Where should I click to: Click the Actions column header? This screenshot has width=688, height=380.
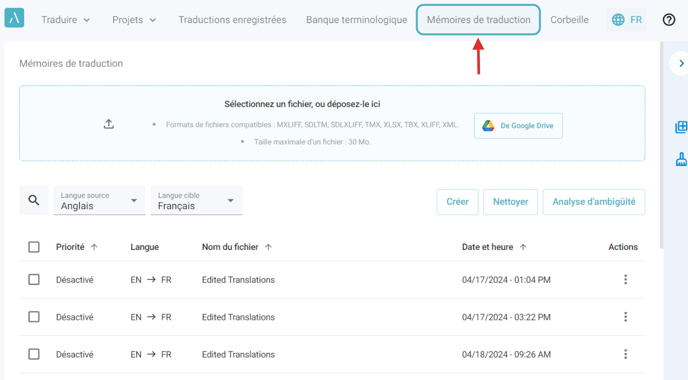tap(623, 247)
